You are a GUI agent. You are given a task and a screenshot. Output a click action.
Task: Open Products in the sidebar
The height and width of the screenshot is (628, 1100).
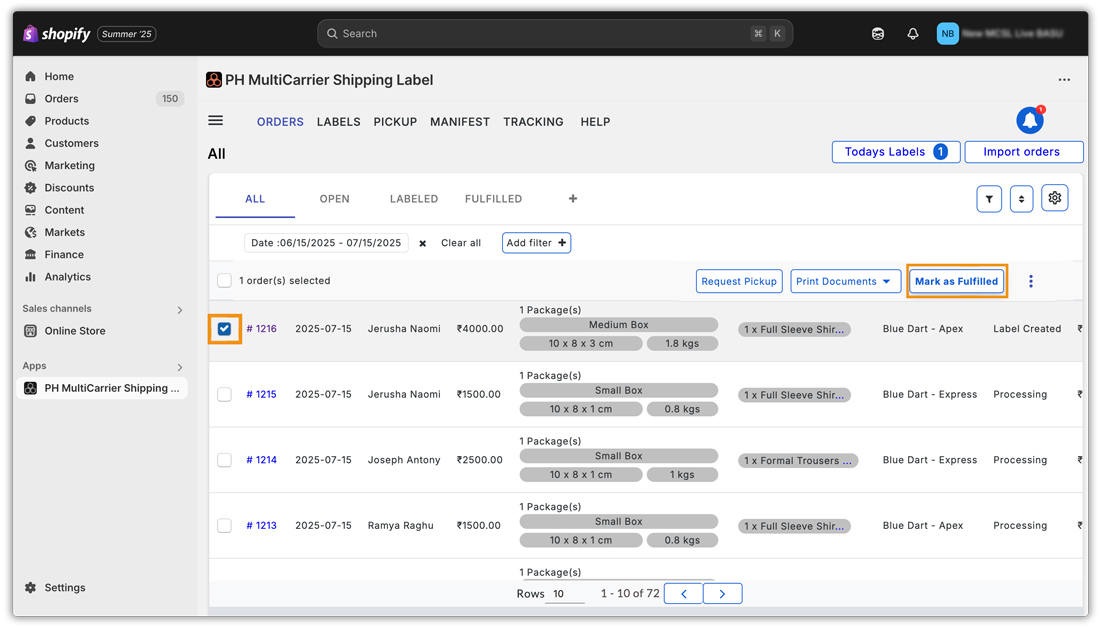[67, 121]
